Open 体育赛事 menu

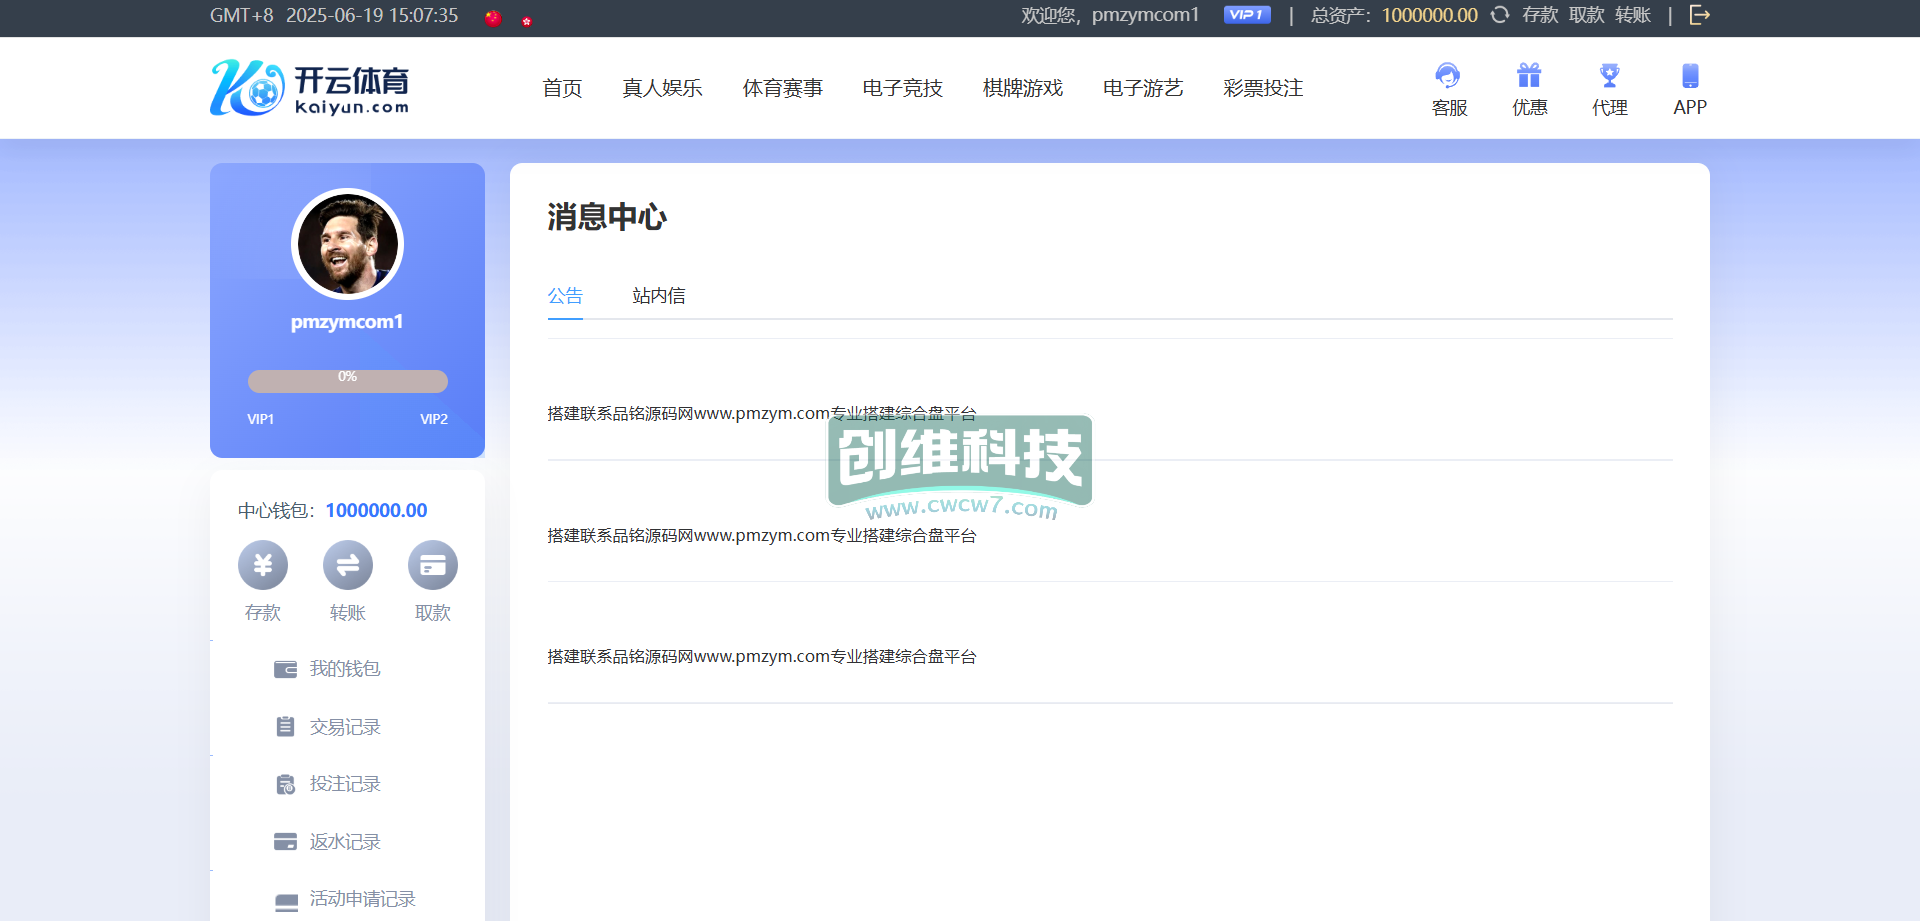point(782,88)
